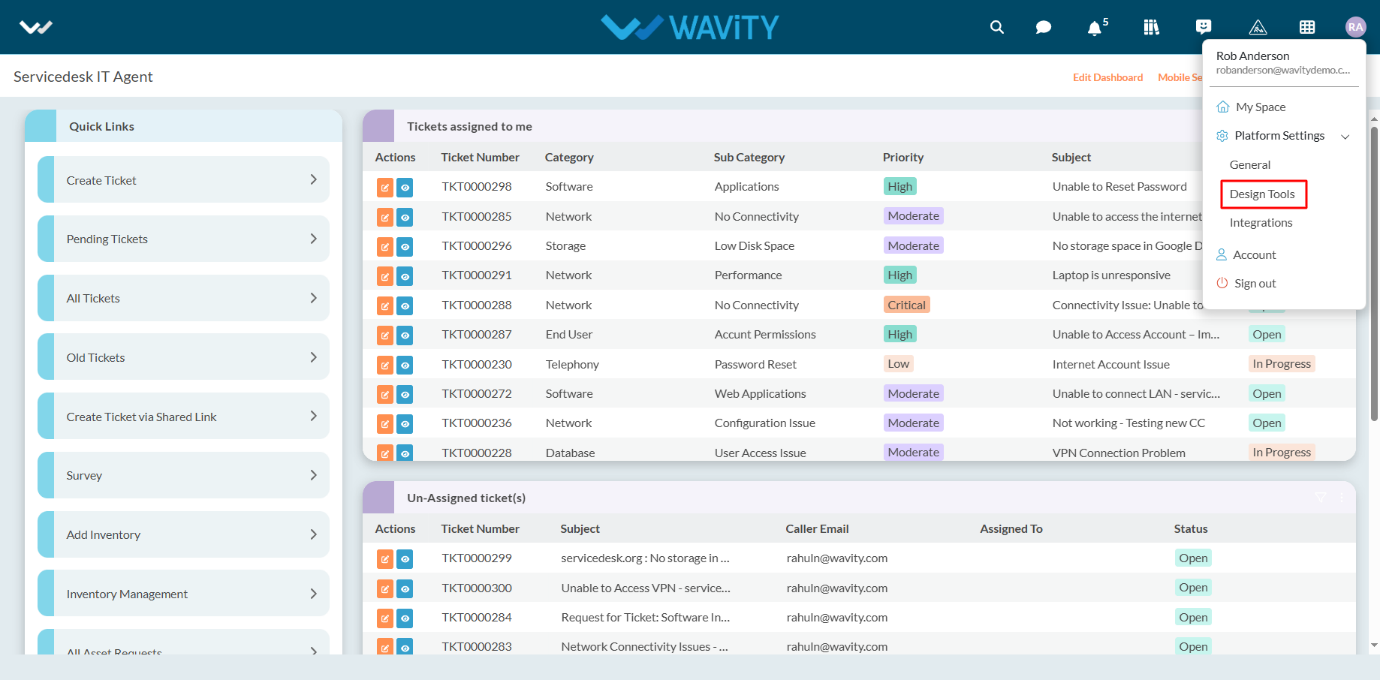The width and height of the screenshot is (1380, 680).
Task: Click the Wavity logo mark at top left
Action: click(36, 27)
